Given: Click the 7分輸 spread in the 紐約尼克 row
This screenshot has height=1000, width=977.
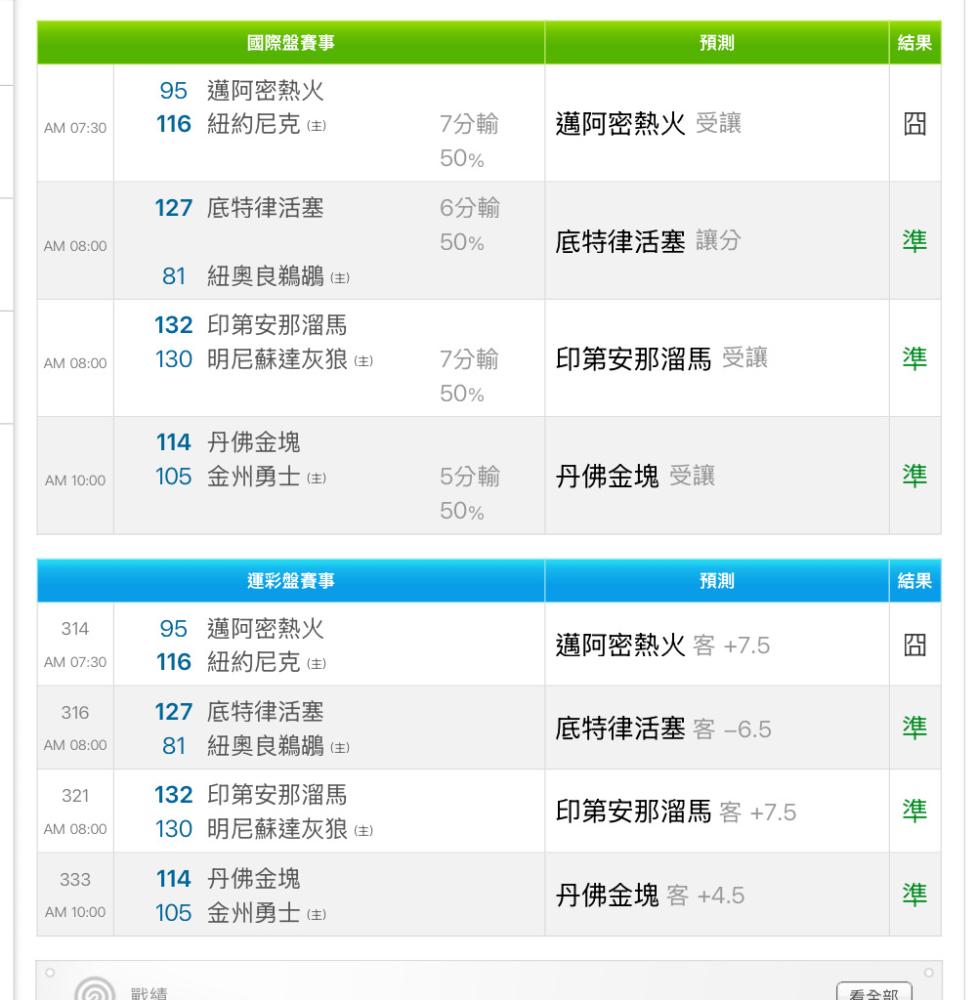Looking at the screenshot, I should 469,124.
